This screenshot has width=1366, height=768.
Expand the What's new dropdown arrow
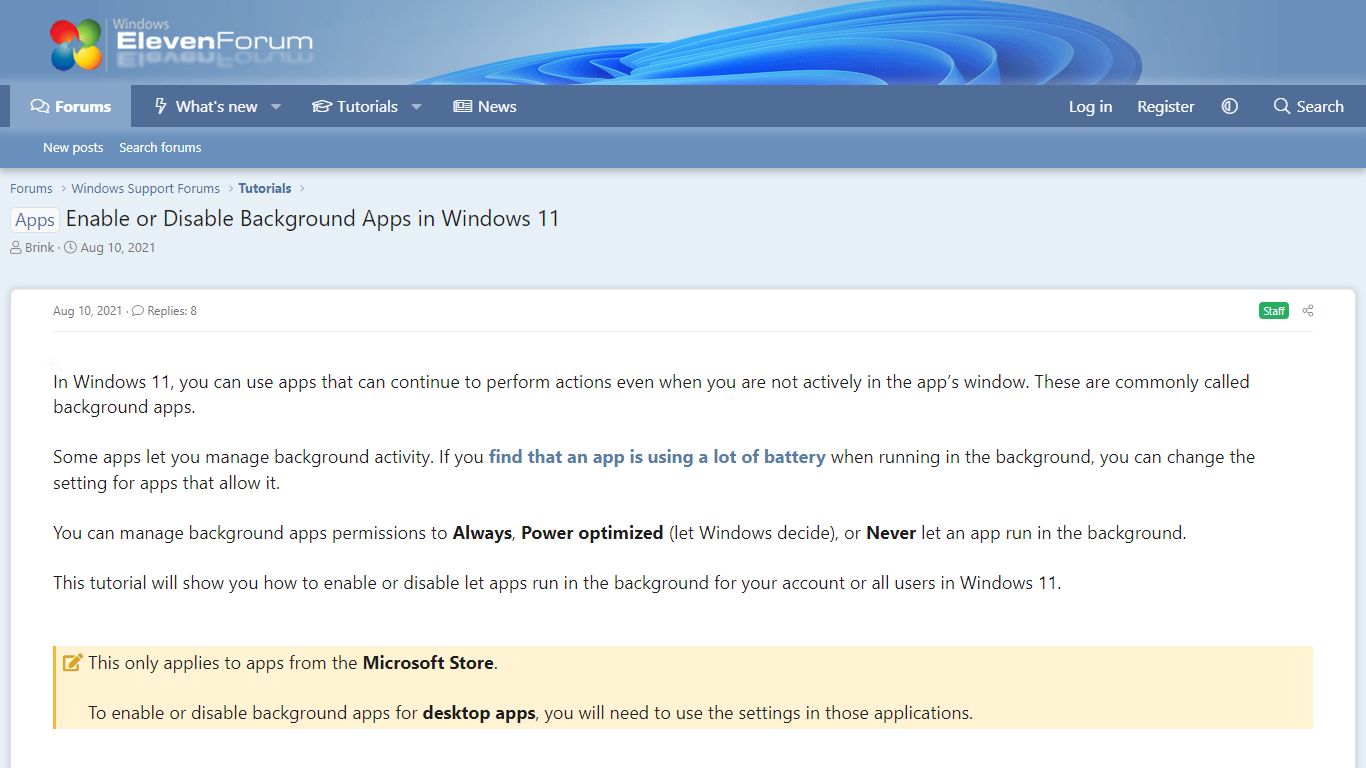[x=276, y=106]
